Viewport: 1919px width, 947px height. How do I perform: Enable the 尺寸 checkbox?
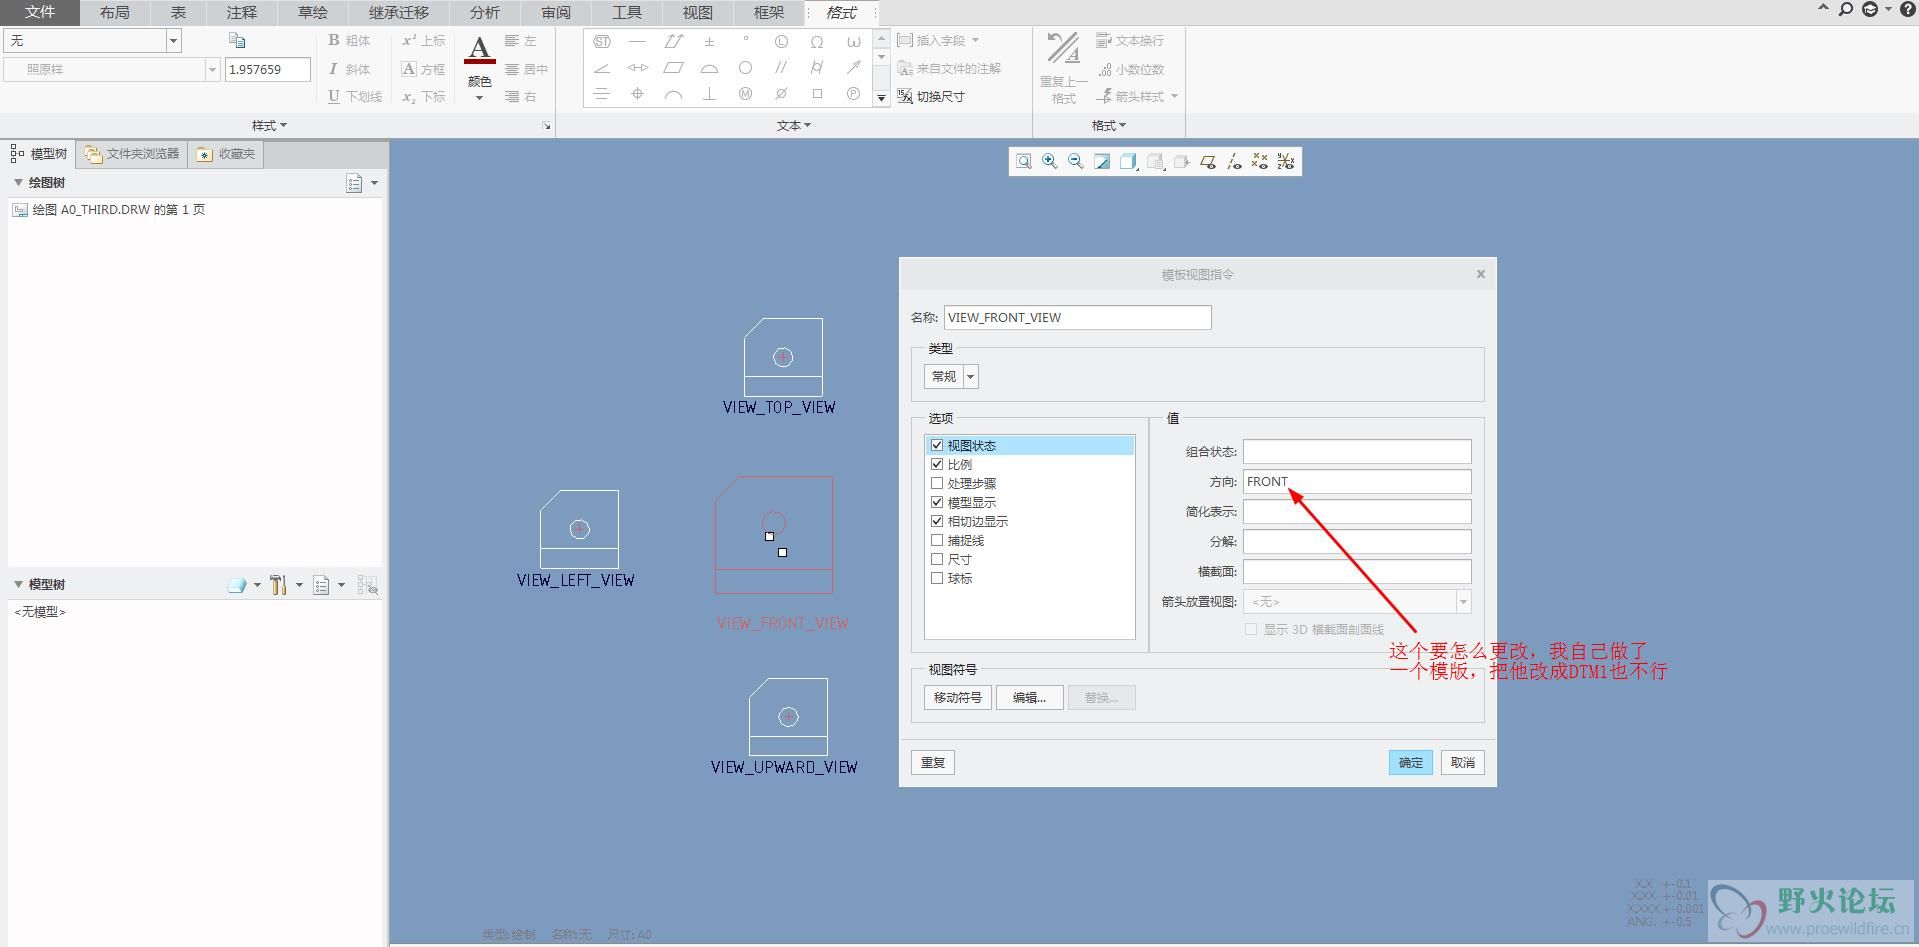[937, 560]
